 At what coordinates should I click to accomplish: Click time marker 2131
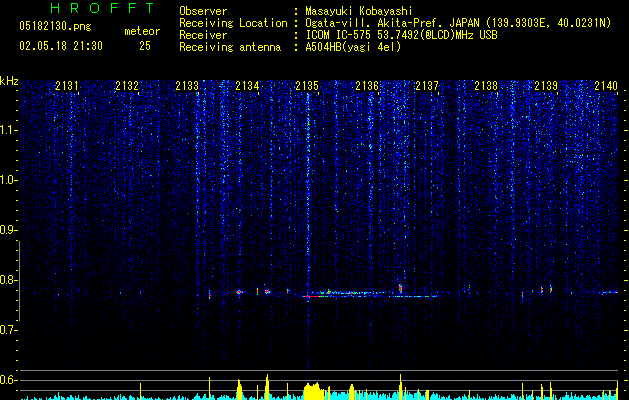pyautogui.click(x=67, y=86)
